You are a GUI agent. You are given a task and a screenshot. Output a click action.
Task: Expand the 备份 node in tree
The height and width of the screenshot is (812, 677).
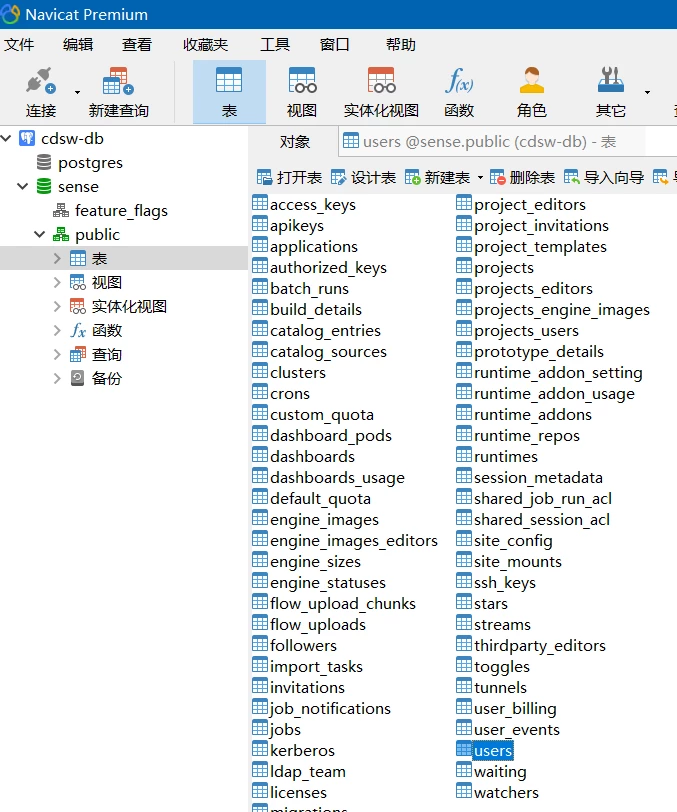[x=57, y=378]
